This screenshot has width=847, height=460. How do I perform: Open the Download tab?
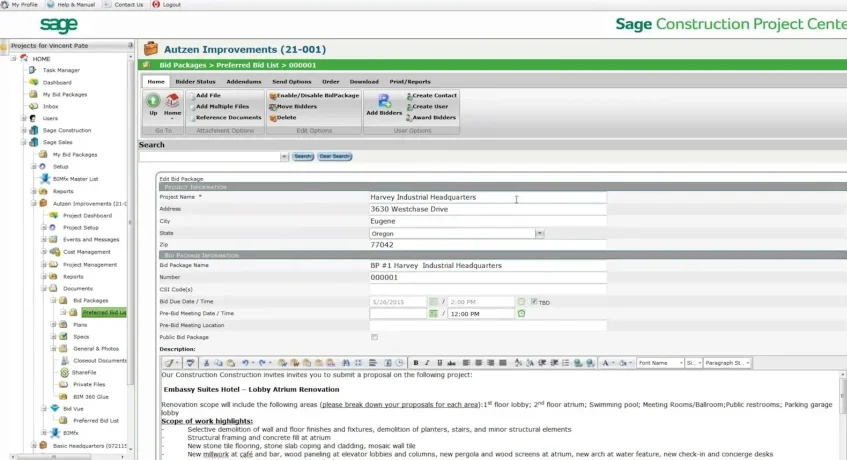tap(364, 82)
